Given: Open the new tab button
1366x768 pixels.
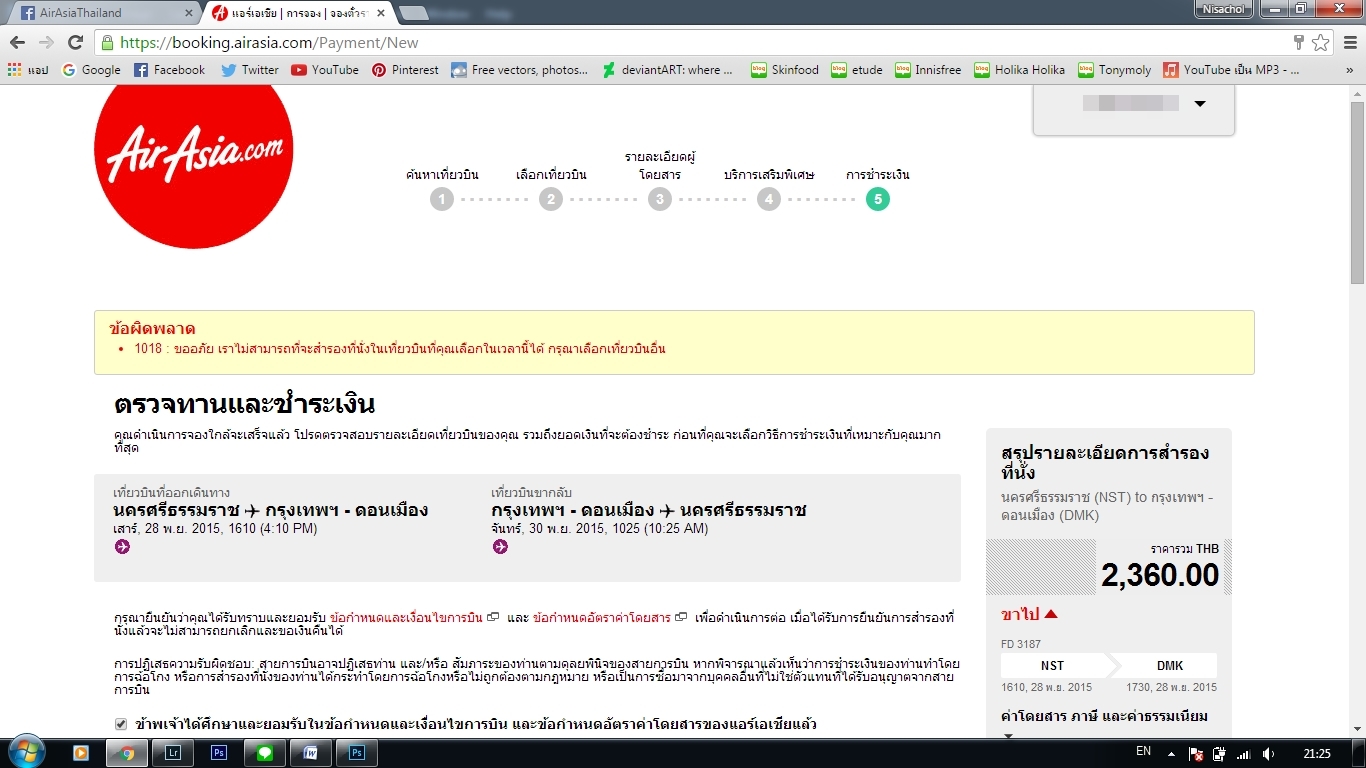Looking at the screenshot, I should (413, 14).
